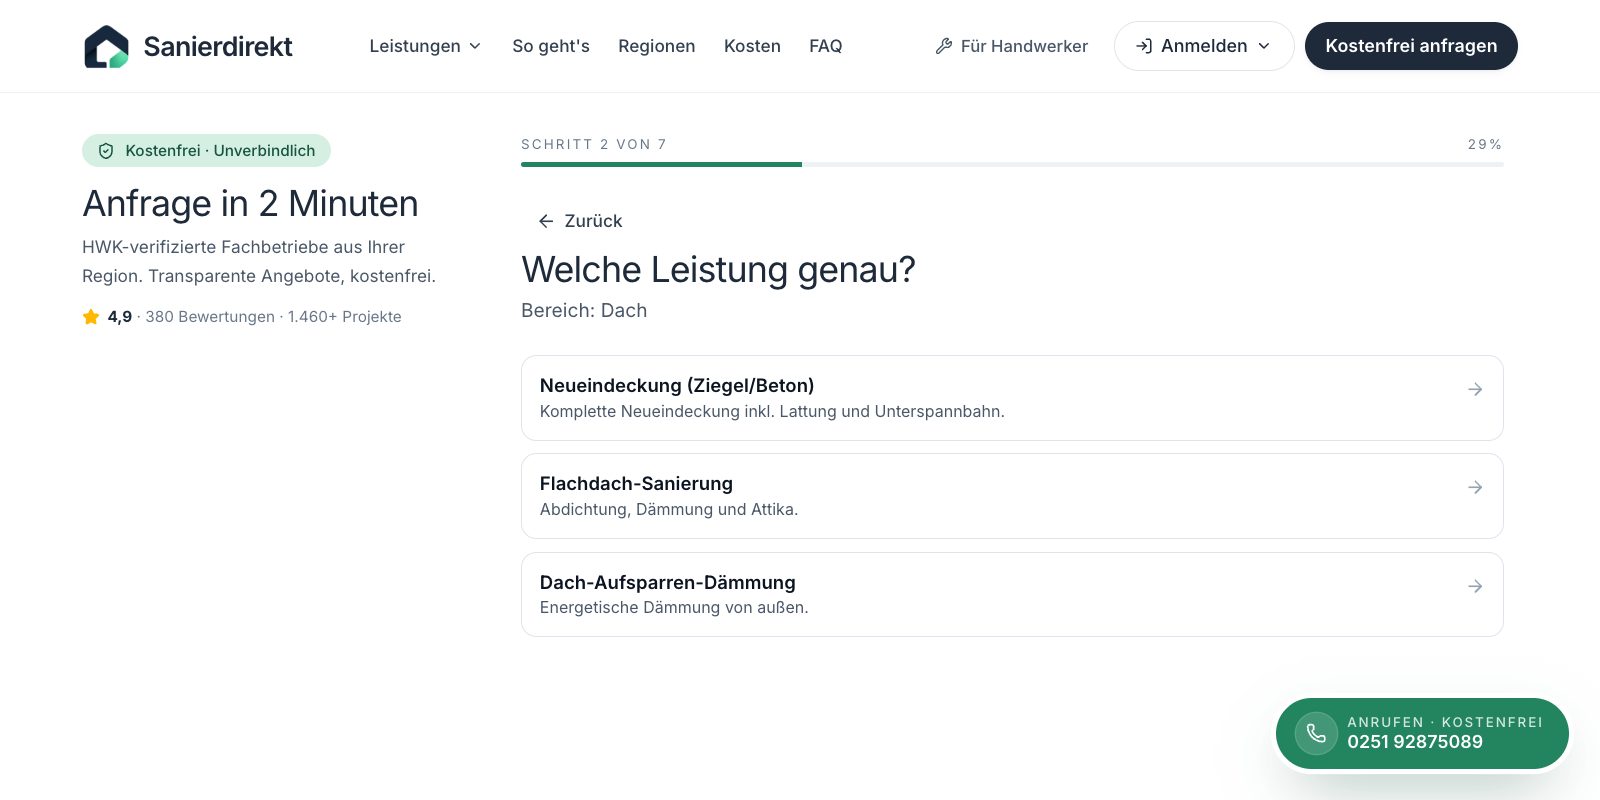The height and width of the screenshot is (800, 1600).
Task: Click the Kostenfrei anfragen button
Action: pos(1411,46)
